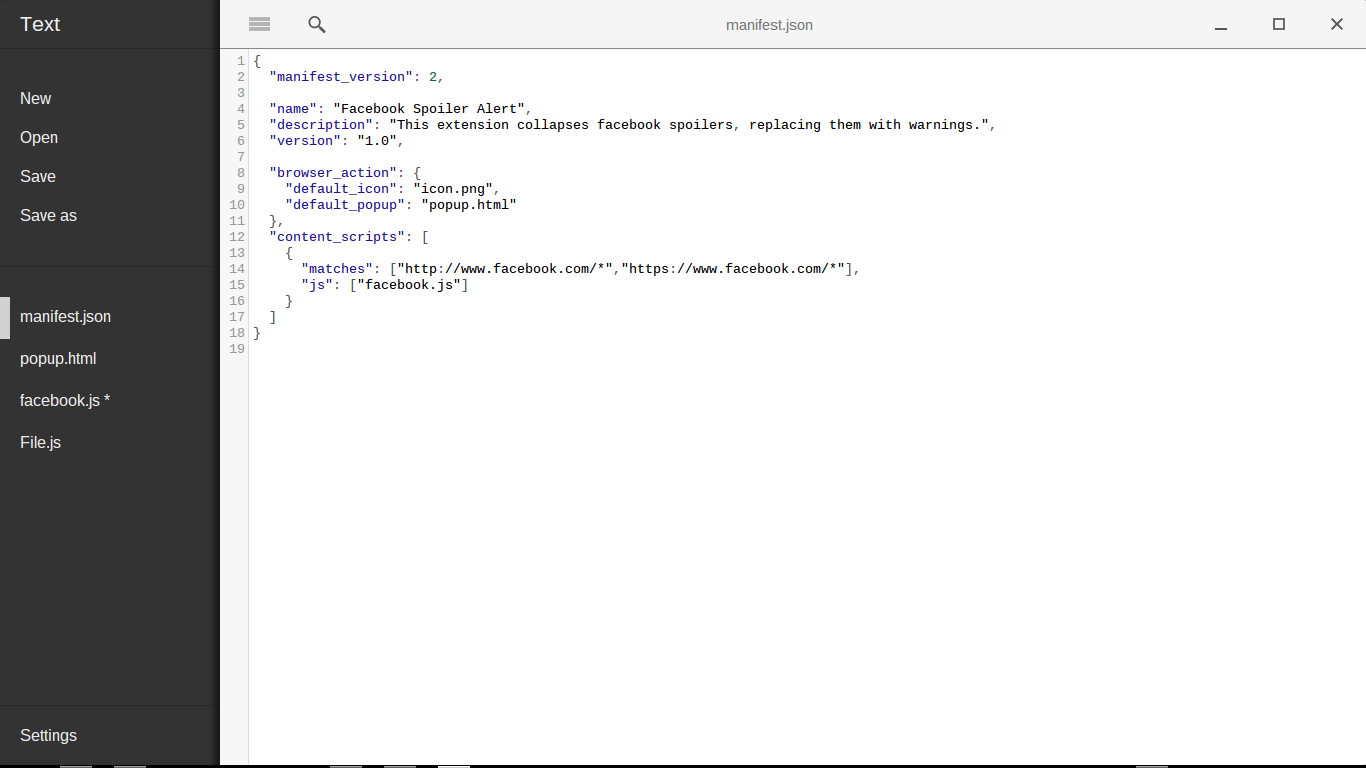Click the "Facebook Spoiler Alert" name value
The image size is (1366, 768).
[x=429, y=109]
